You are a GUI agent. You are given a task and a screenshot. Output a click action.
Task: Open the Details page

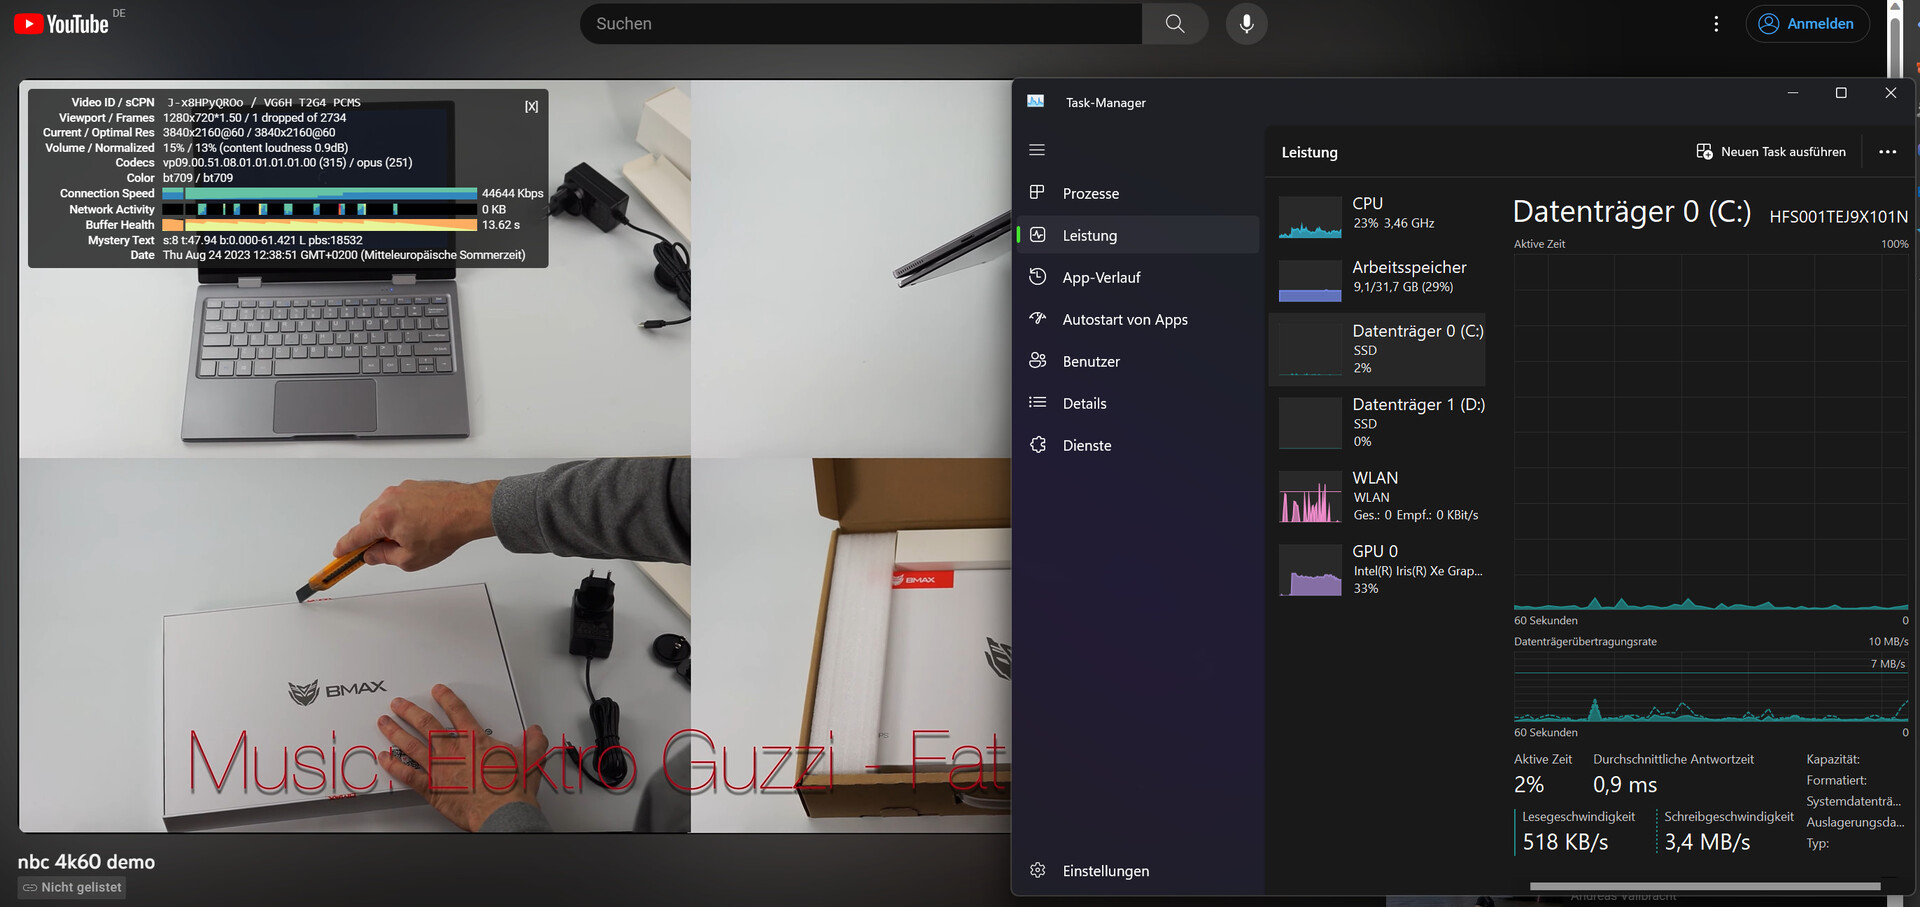(1138, 403)
